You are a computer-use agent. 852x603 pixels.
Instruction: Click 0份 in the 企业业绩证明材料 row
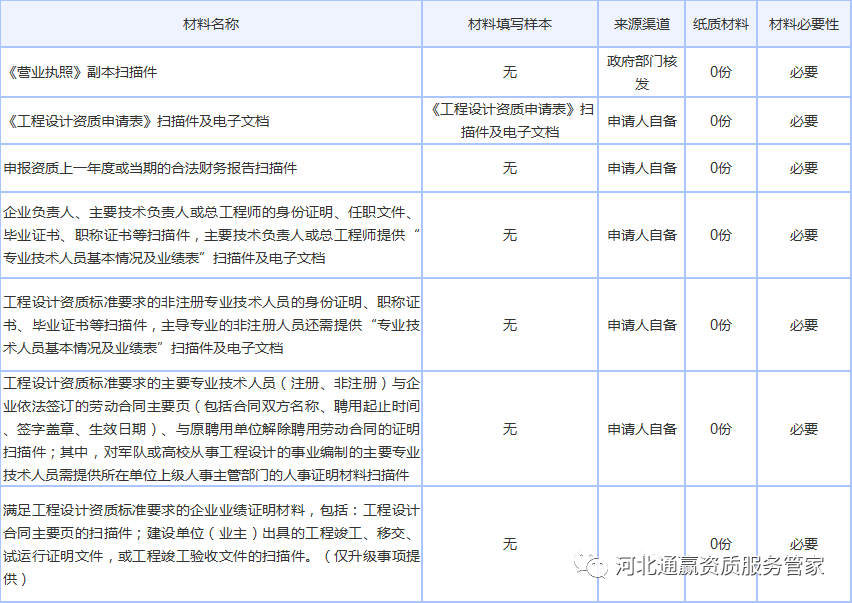(x=721, y=544)
